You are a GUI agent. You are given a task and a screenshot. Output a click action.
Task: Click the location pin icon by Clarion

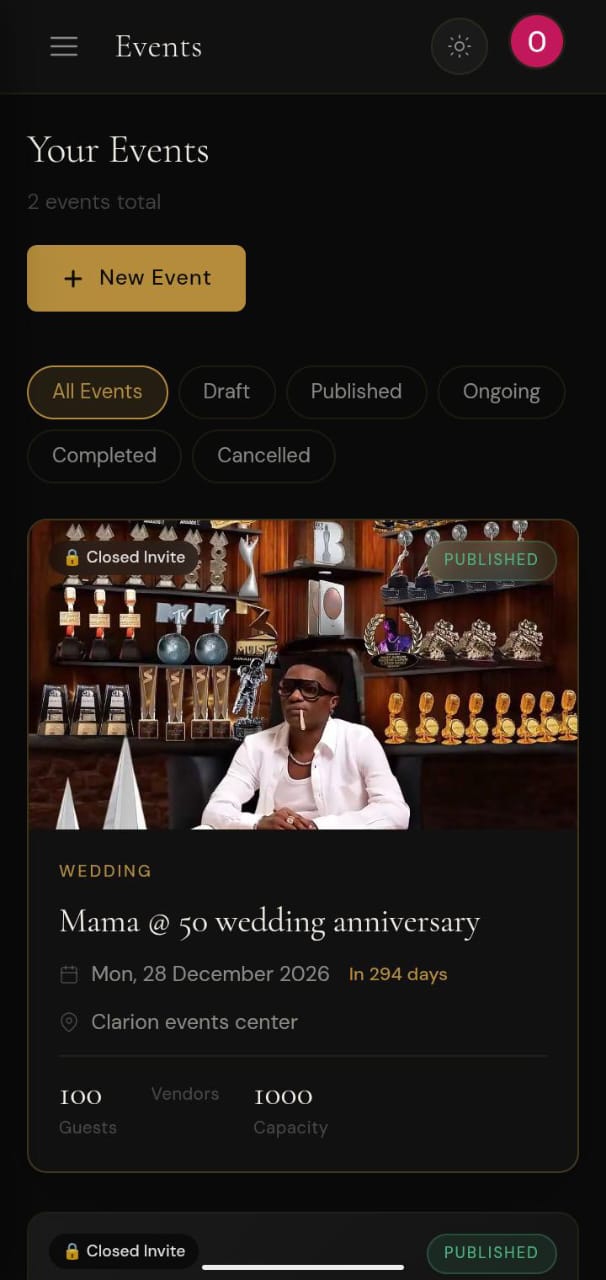tap(69, 1022)
